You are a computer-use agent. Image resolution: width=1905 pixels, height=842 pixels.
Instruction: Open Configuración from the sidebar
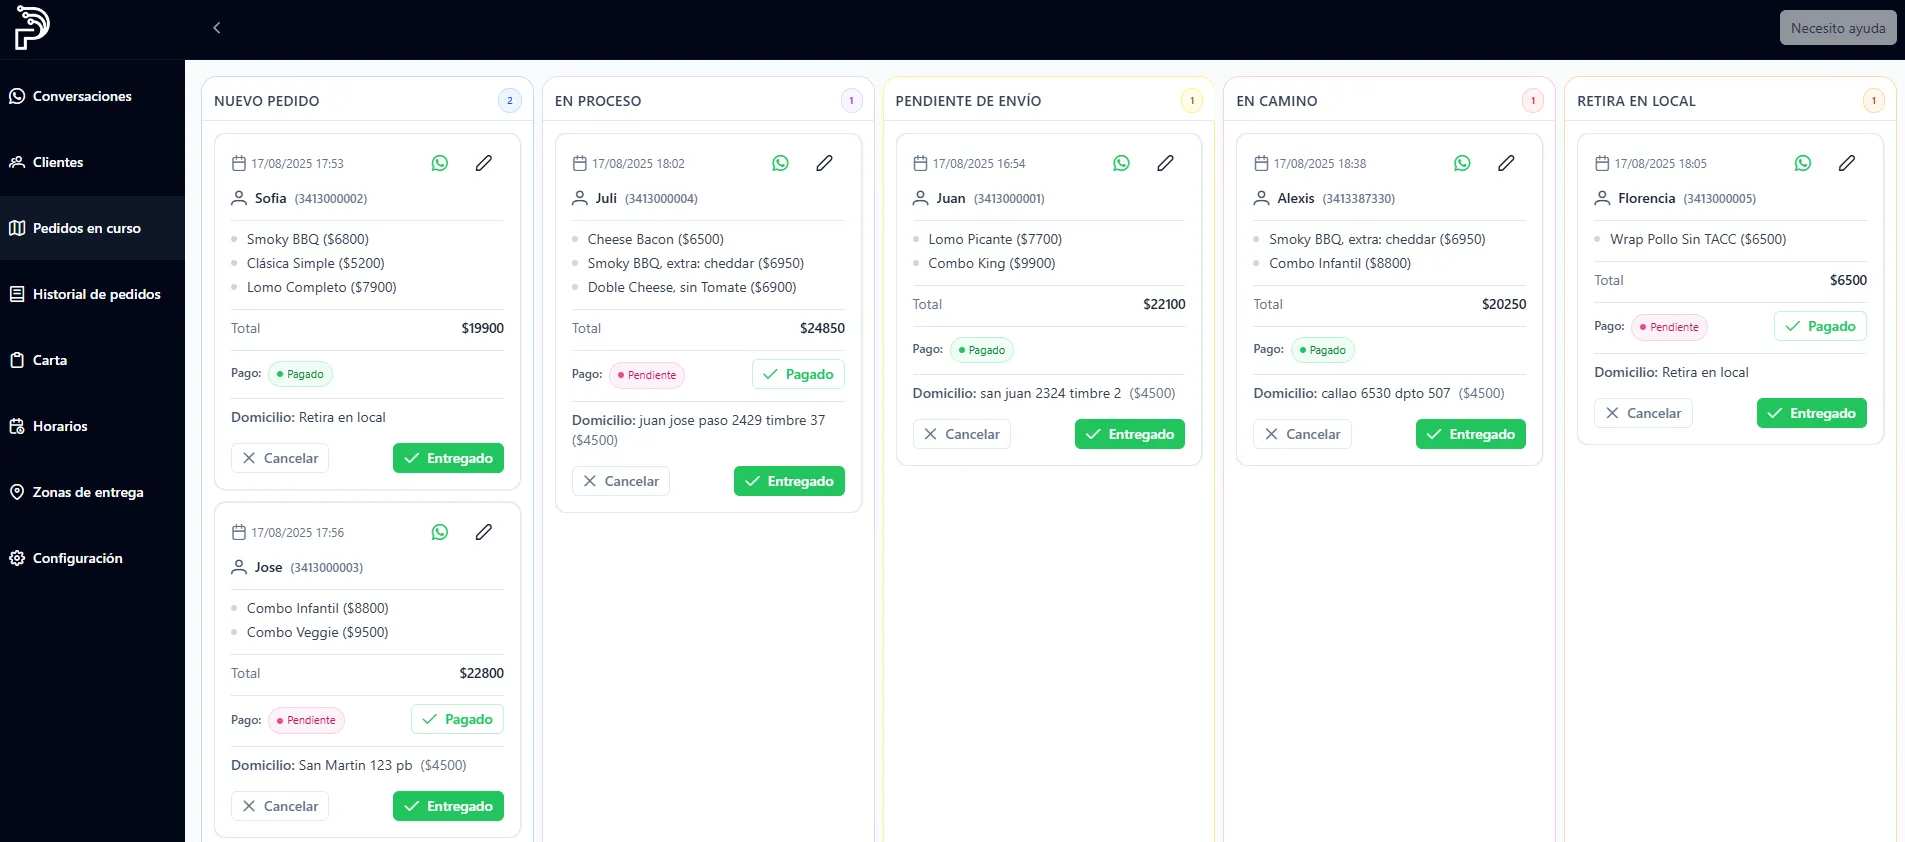[x=77, y=558]
